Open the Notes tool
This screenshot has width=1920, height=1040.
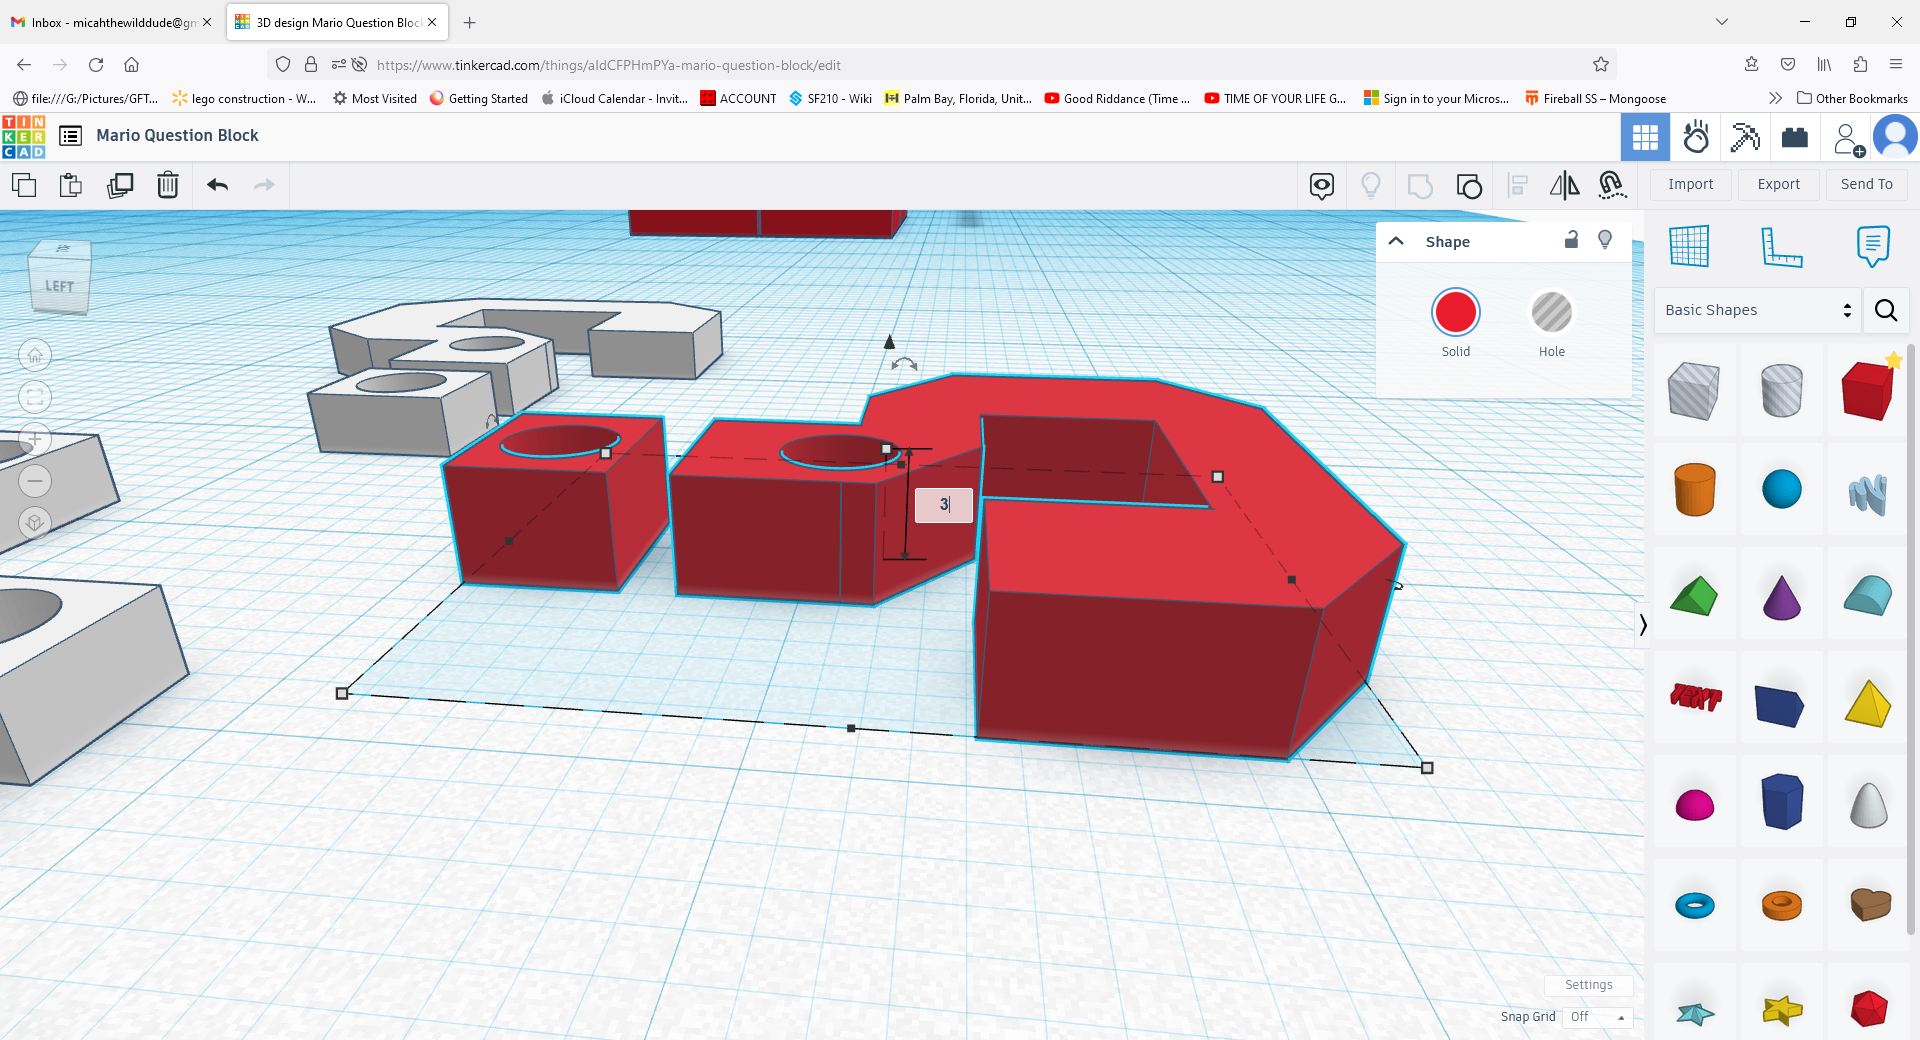(1871, 247)
